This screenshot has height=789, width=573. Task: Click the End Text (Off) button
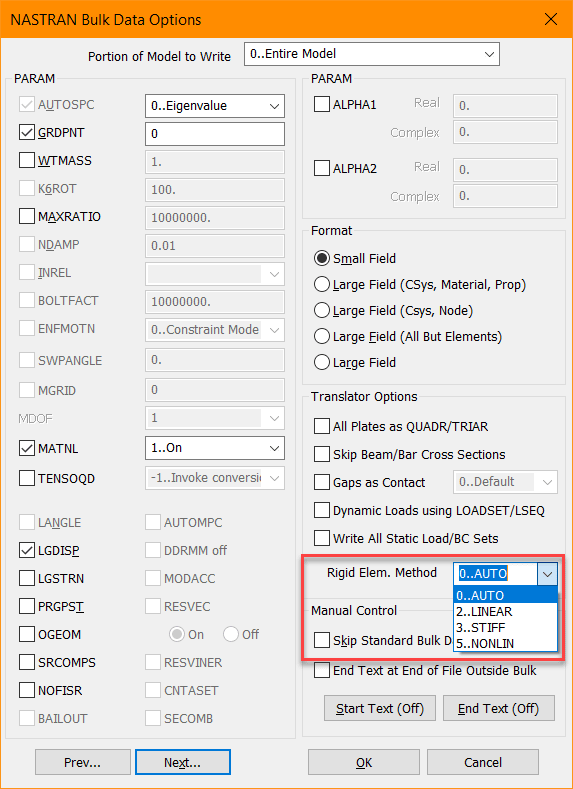tap(499, 708)
